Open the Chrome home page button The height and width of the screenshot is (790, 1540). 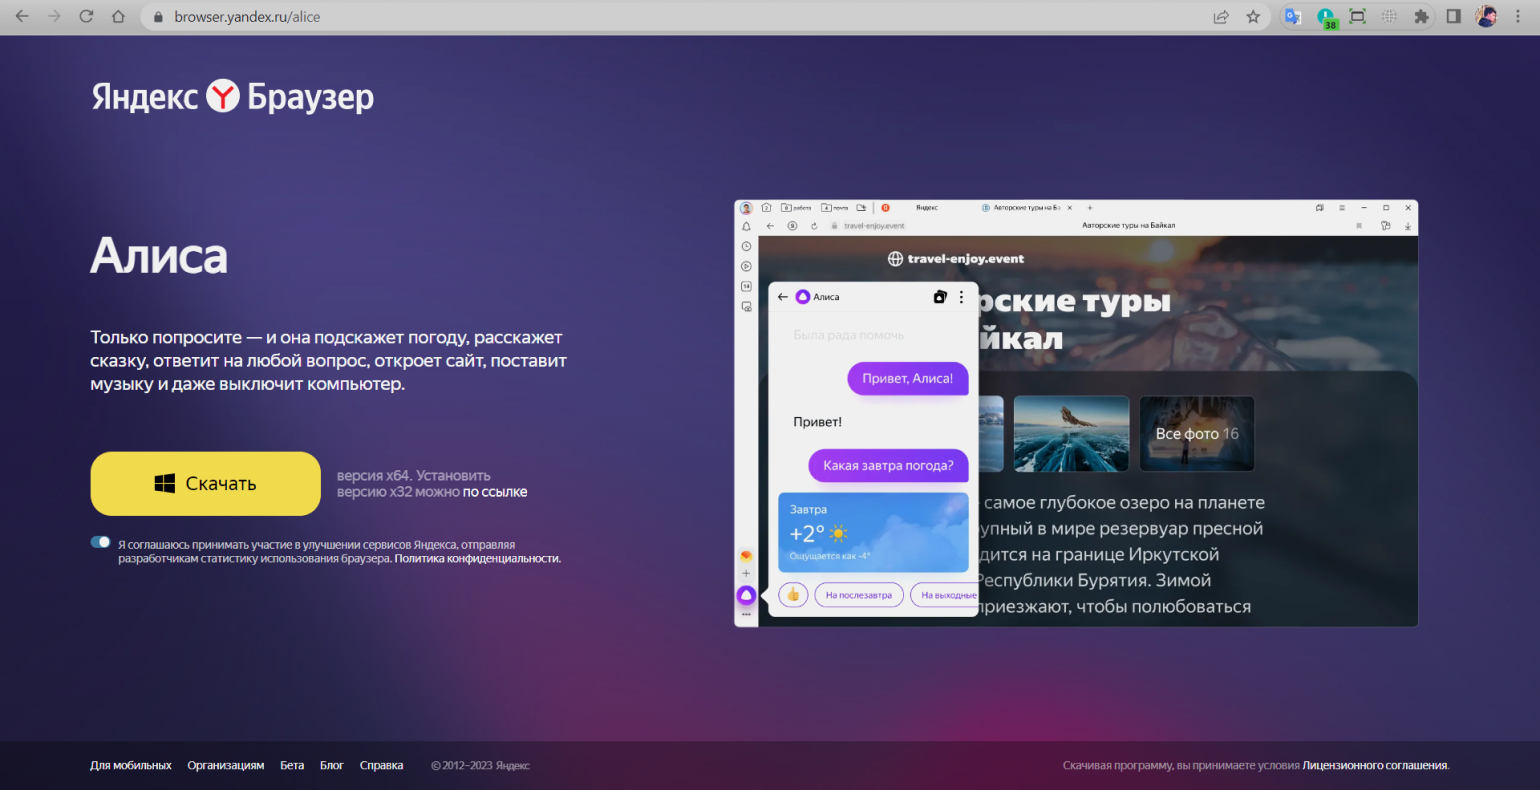118,17
